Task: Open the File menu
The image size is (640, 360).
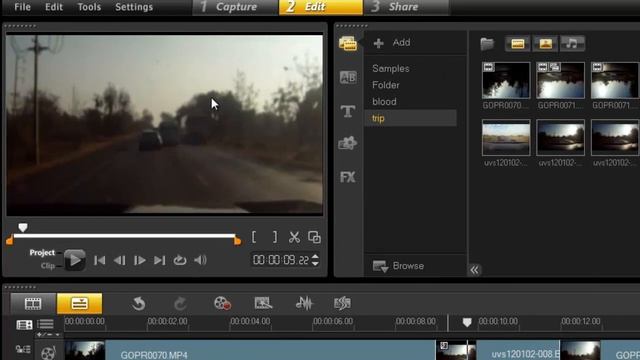Action: coord(22,7)
